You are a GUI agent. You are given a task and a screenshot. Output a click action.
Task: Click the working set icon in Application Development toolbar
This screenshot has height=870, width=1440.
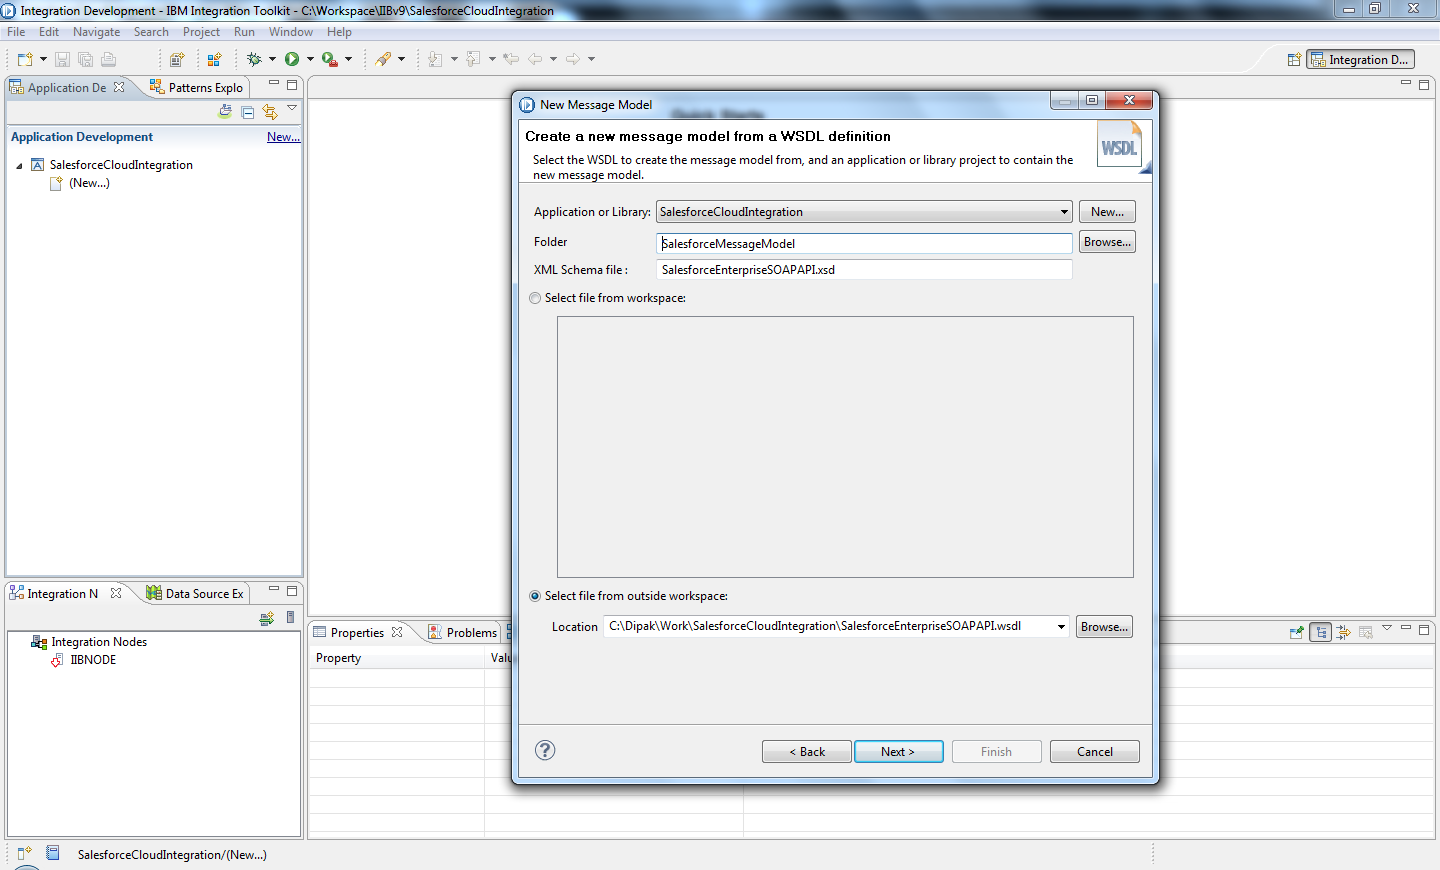point(225,112)
